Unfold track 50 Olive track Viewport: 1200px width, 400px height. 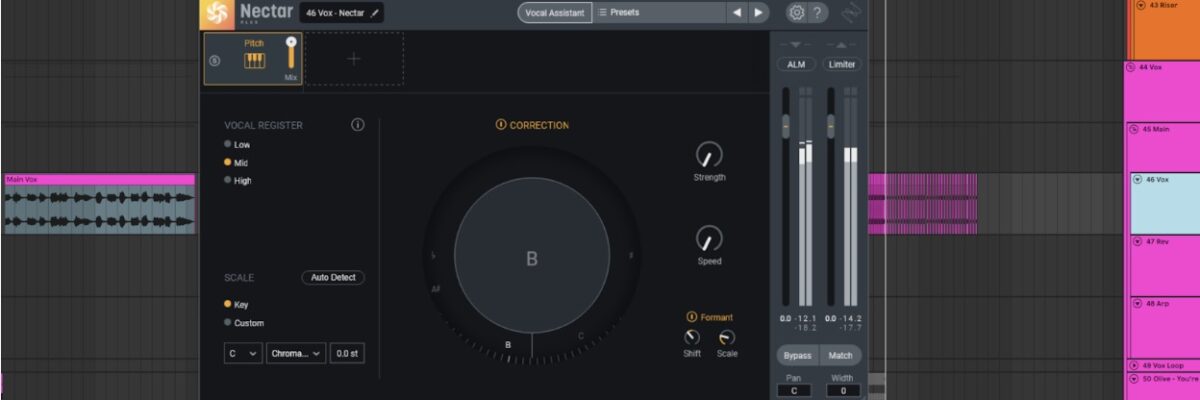pyautogui.click(x=1133, y=379)
